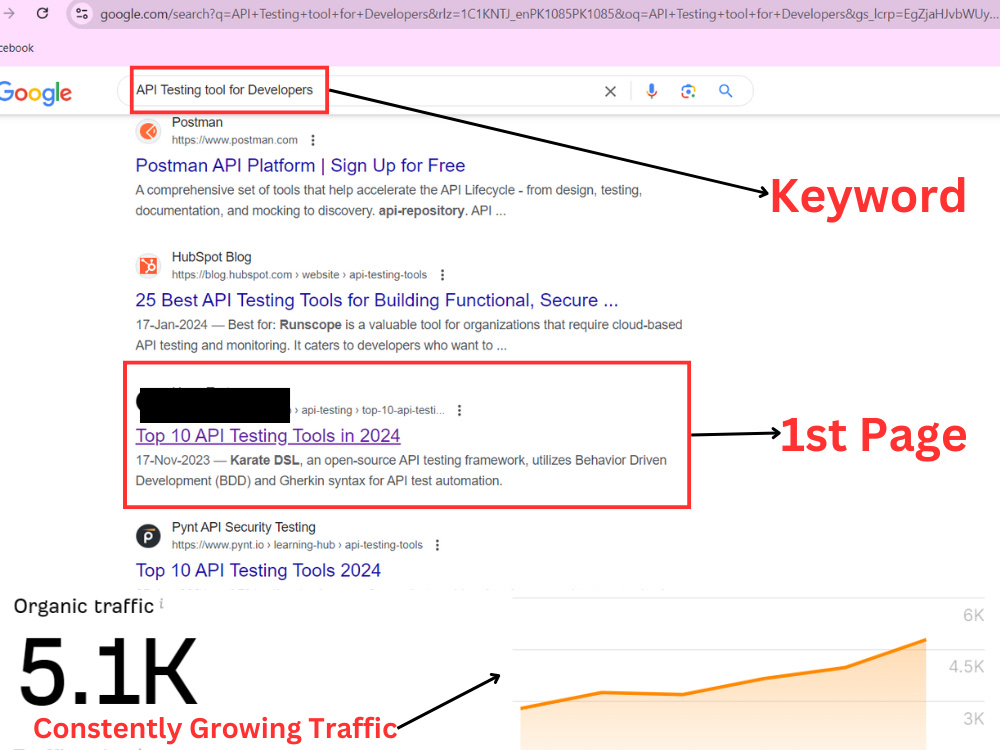Click the HubSpot Blog favicon

(x=149, y=265)
